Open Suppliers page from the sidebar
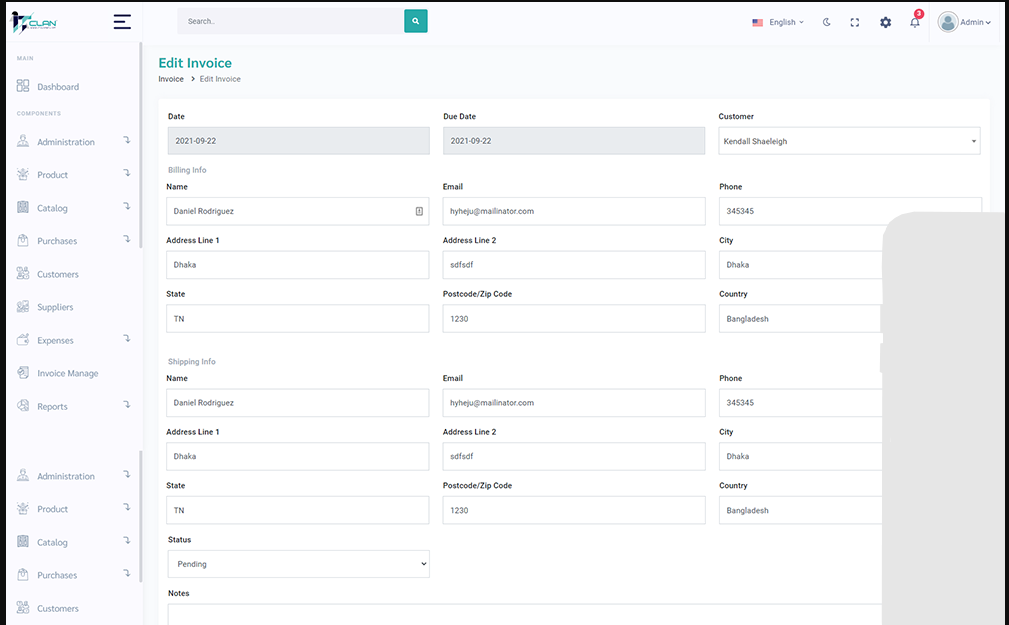 55,307
